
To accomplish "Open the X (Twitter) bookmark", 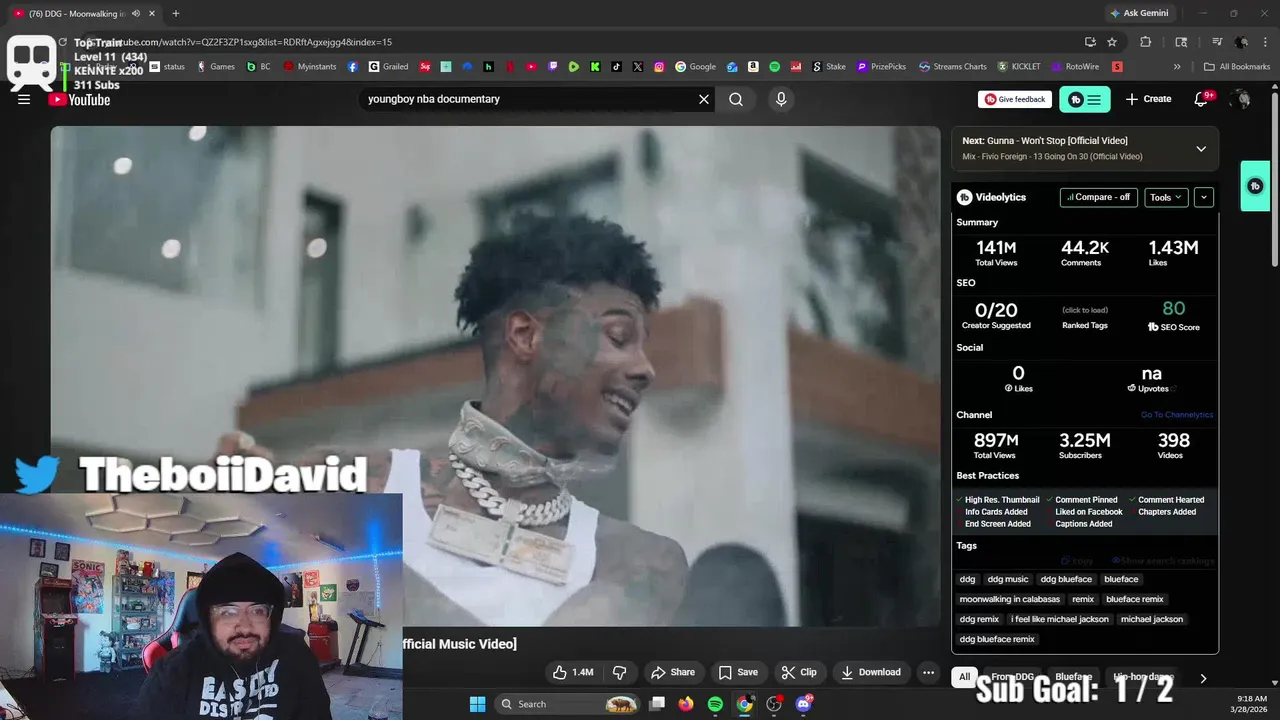I will click(x=638, y=67).
